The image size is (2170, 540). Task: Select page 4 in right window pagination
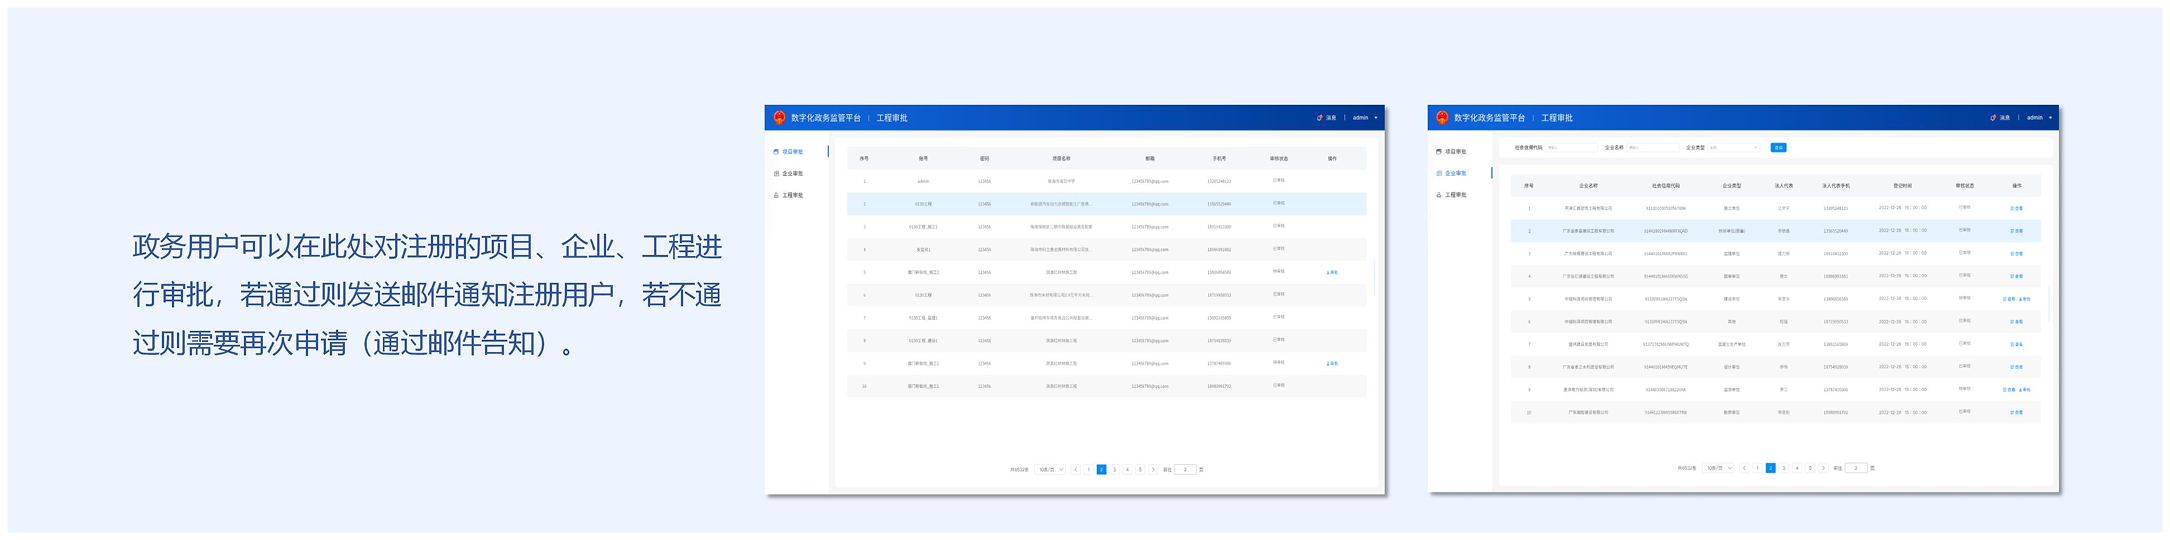[1797, 468]
